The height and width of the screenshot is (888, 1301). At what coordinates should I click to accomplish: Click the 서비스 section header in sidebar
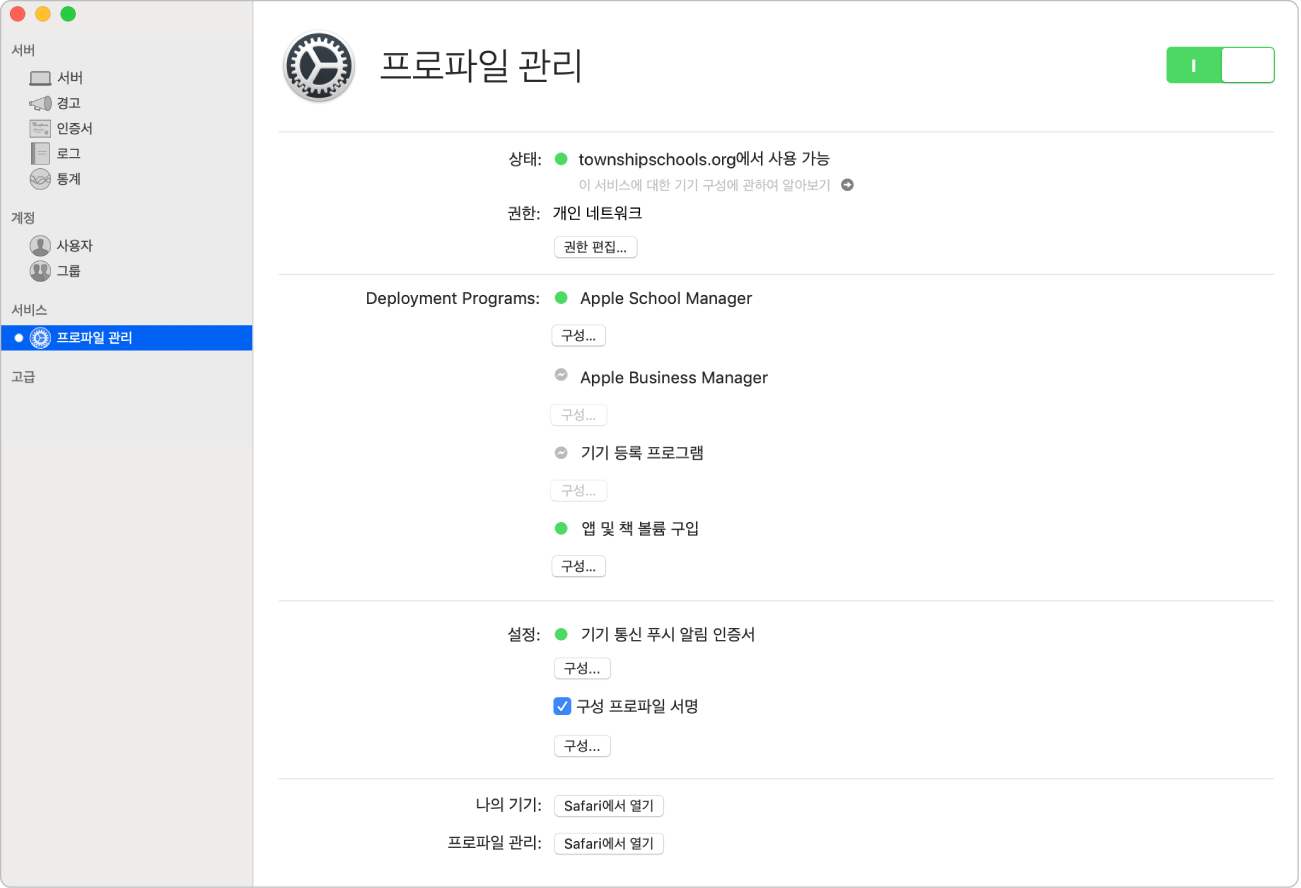(29, 310)
